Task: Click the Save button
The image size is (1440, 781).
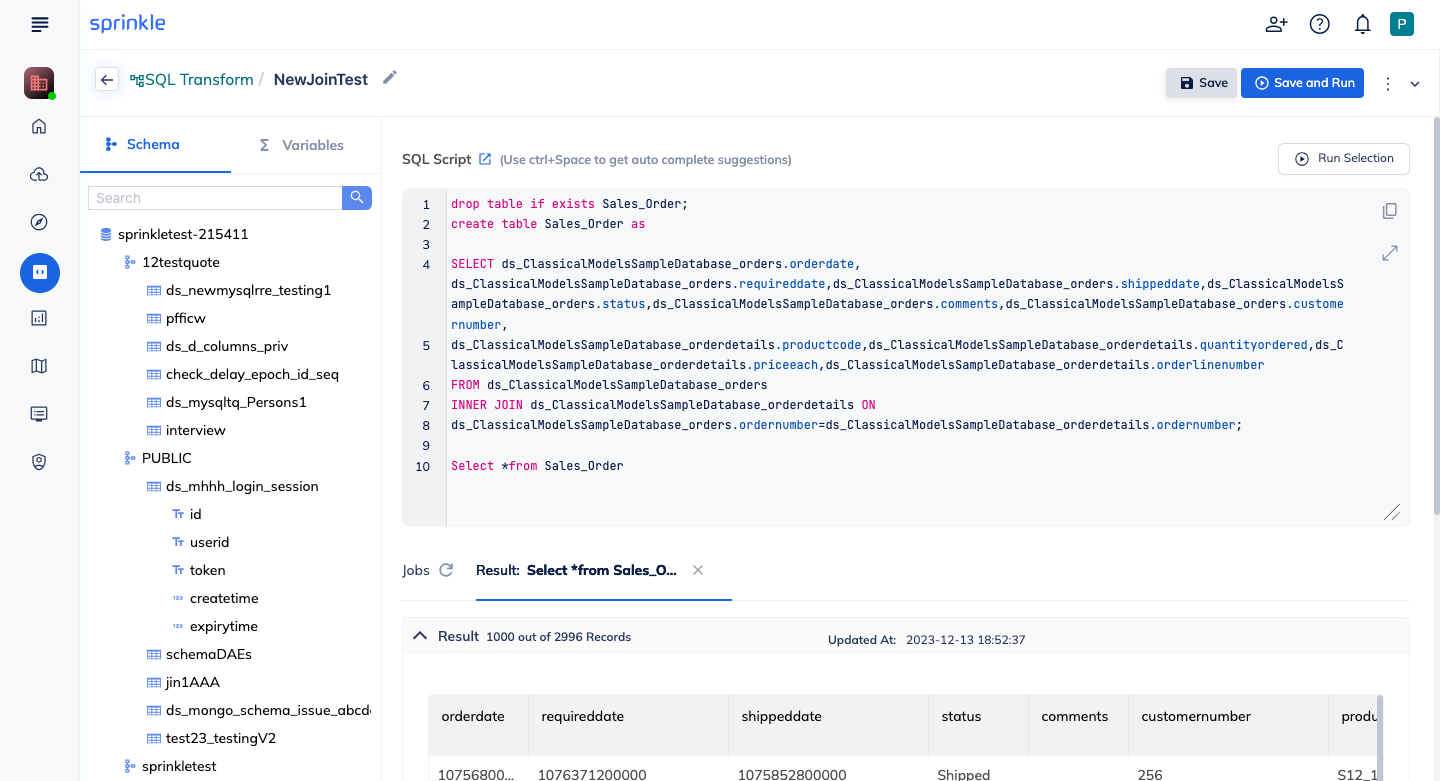Action: click(x=1202, y=83)
